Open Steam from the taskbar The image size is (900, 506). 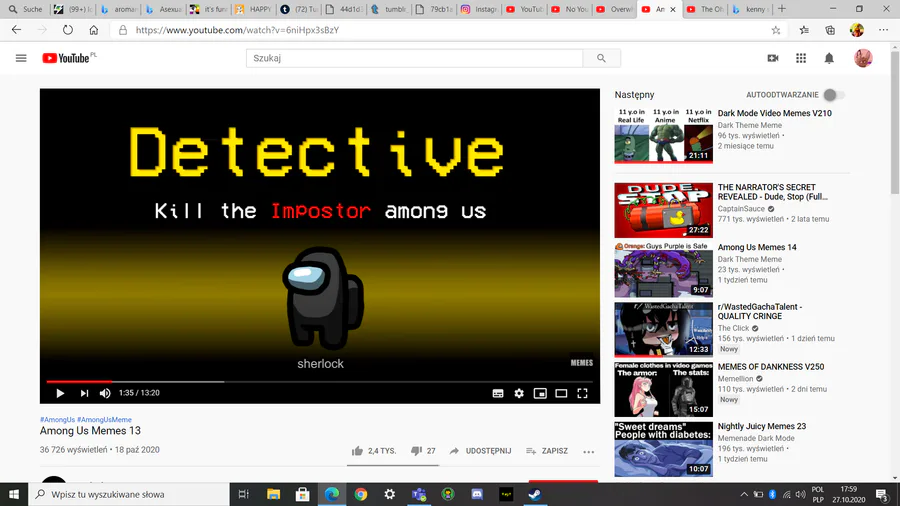pyautogui.click(x=534, y=494)
